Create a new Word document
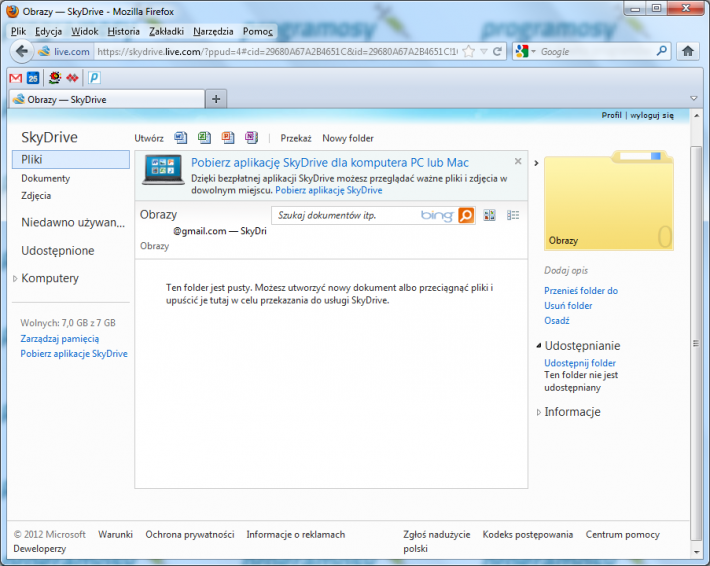Viewport: 710px width, 566px height. [x=181, y=137]
